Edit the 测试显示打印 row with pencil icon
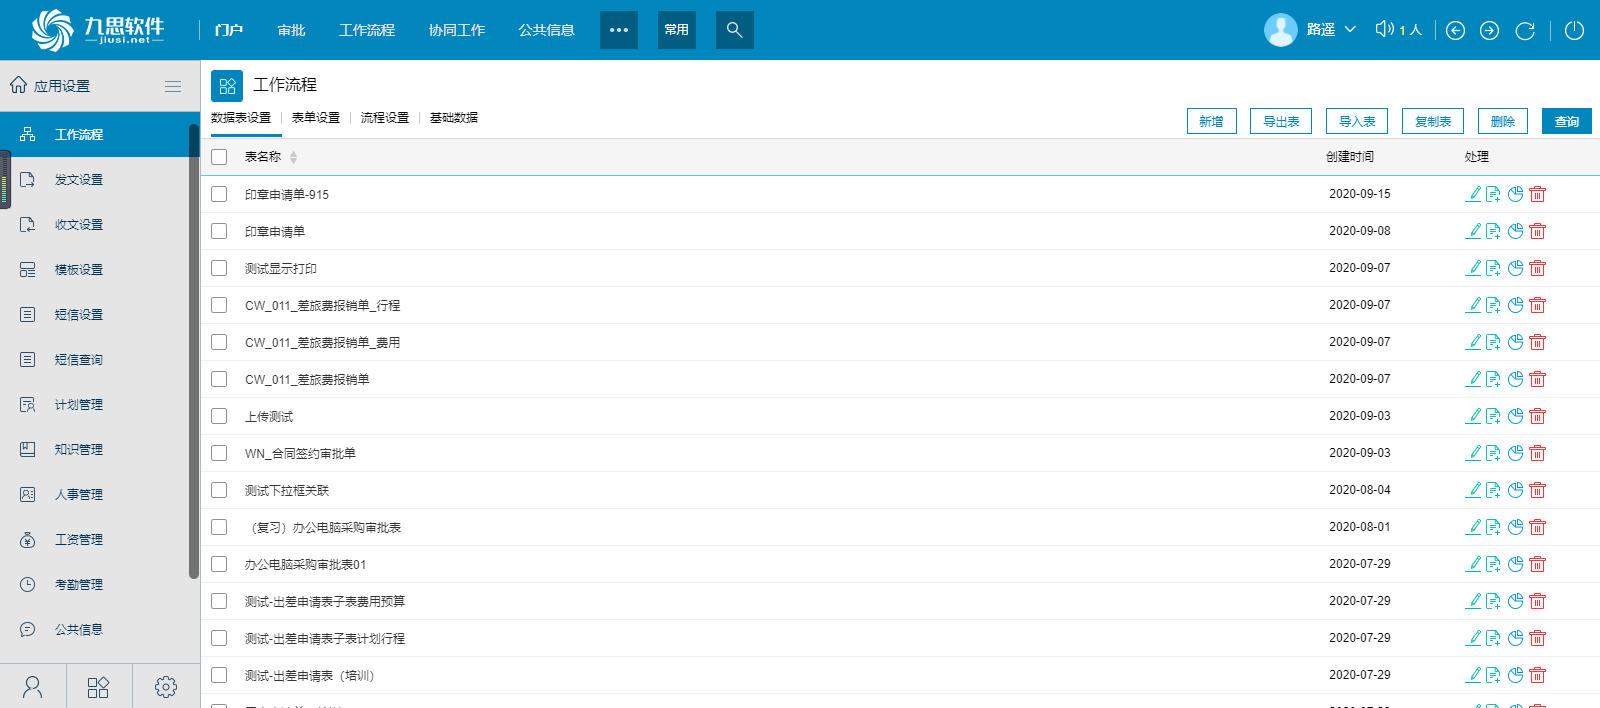 1473,268
